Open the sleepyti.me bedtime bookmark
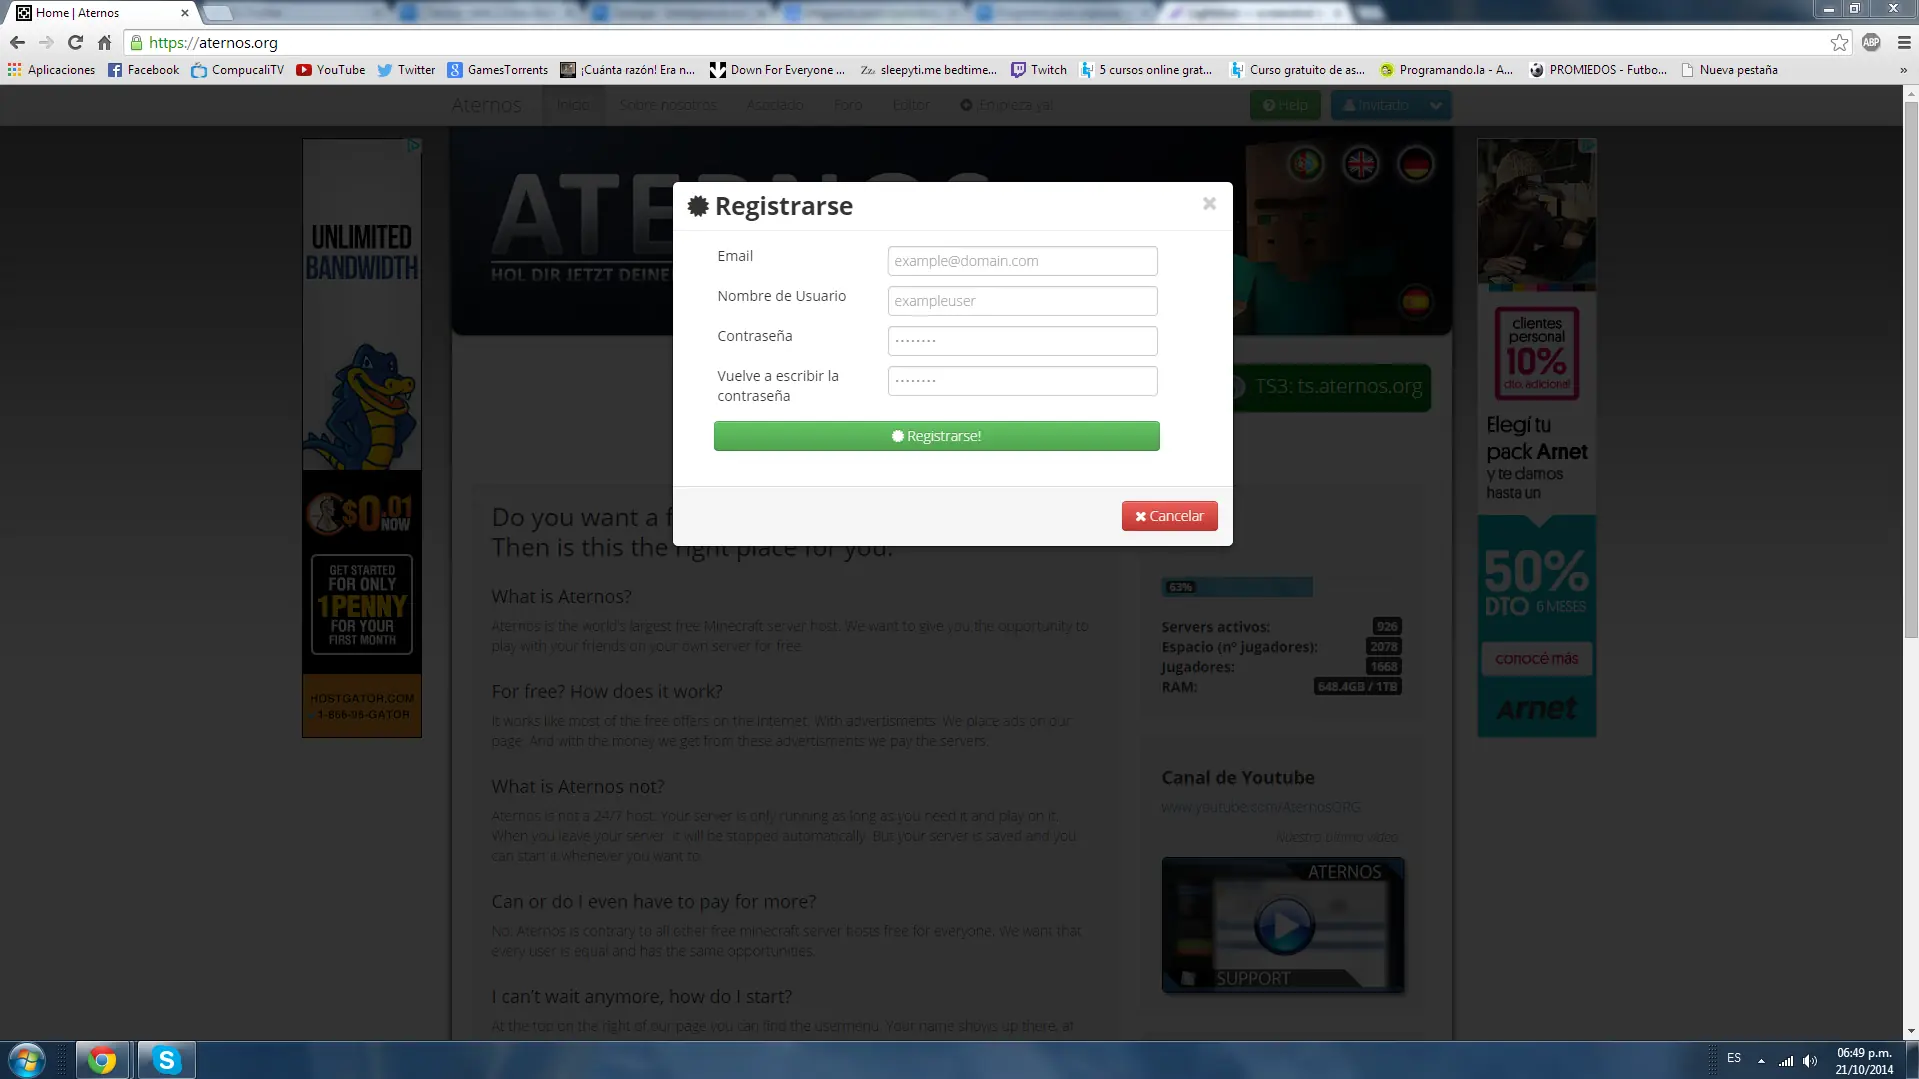1919x1079 pixels. click(928, 70)
